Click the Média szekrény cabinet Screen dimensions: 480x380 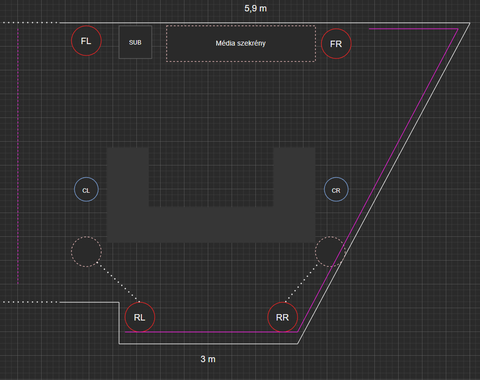pyautogui.click(x=241, y=43)
